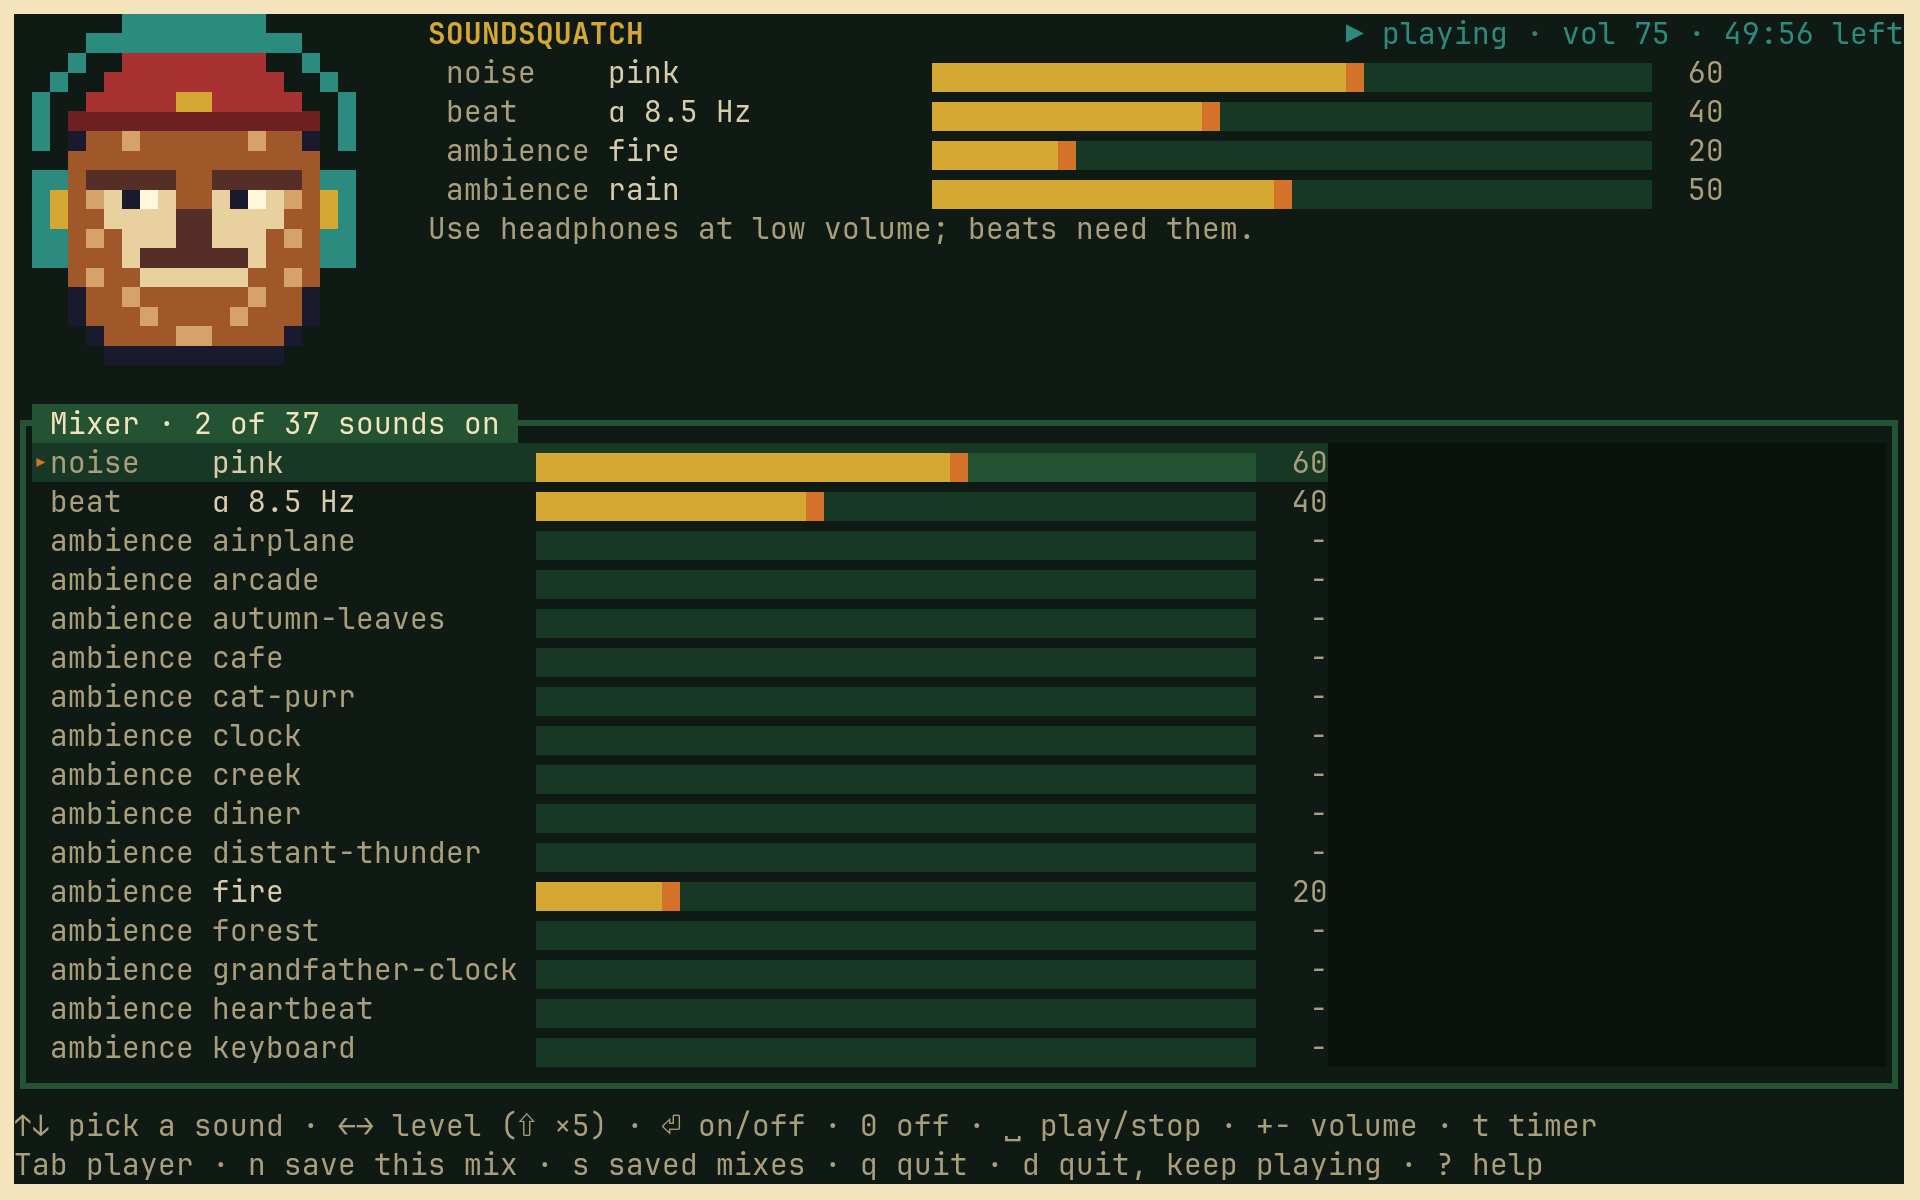The image size is (1920, 1200).
Task: Select the ambience arcade row
Action: pyautogui.click(x=680, y=580)
